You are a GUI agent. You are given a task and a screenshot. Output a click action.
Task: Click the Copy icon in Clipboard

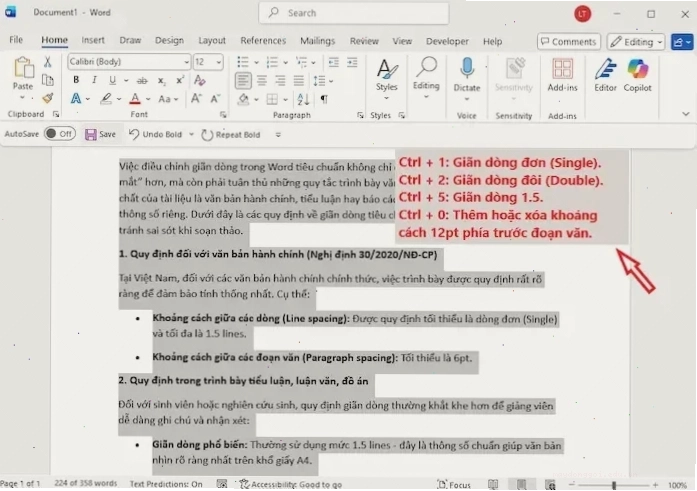click(x=48, y=80)
